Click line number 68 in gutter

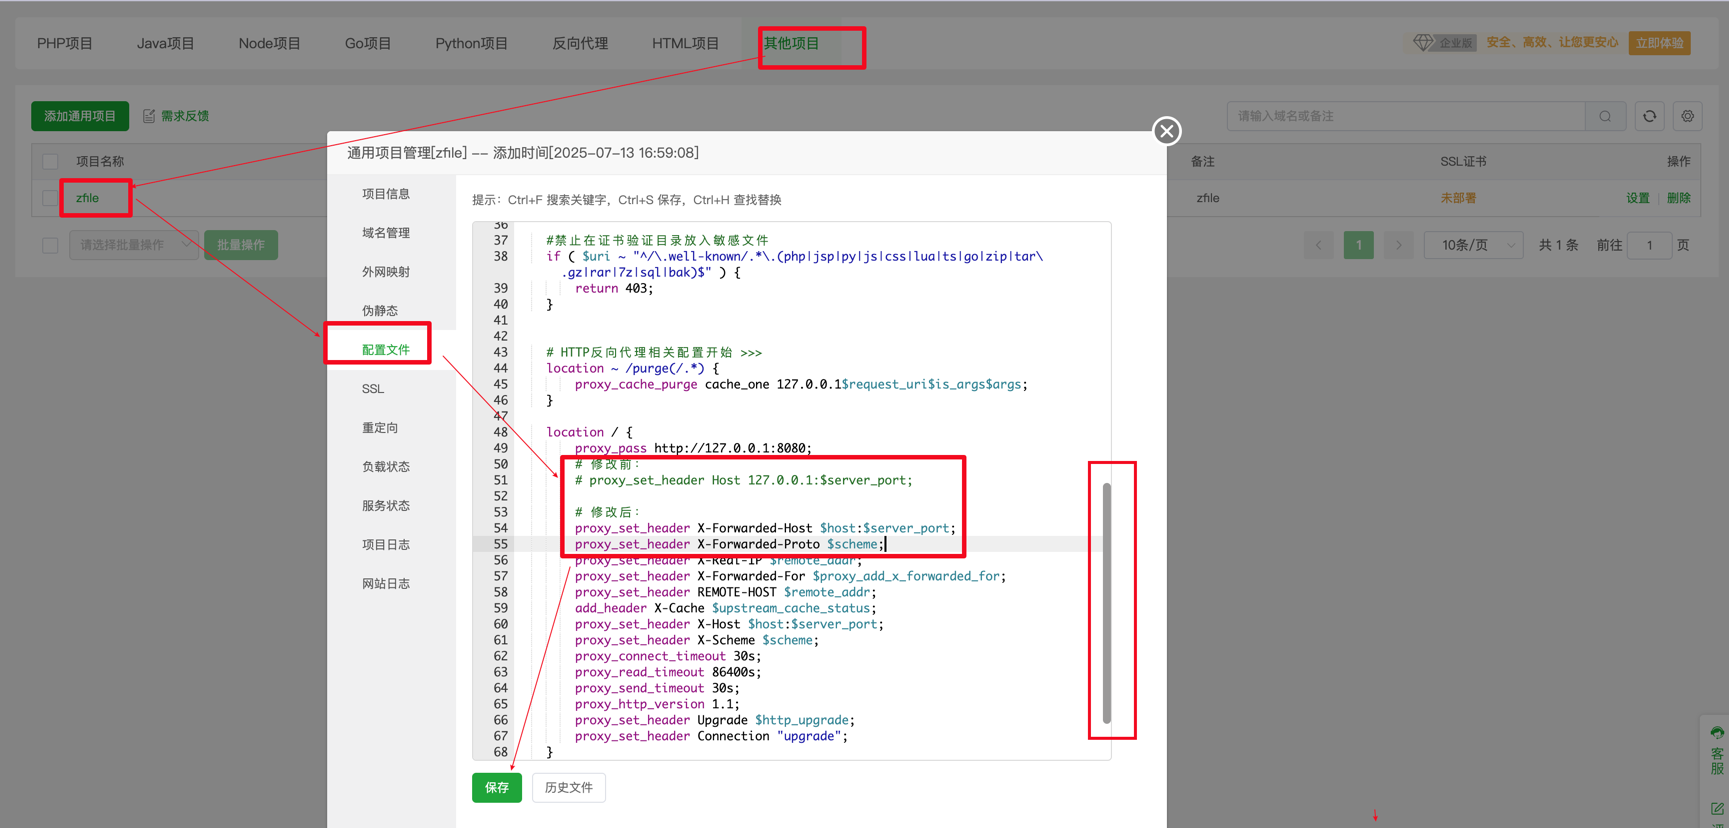[x=500, y=752]
